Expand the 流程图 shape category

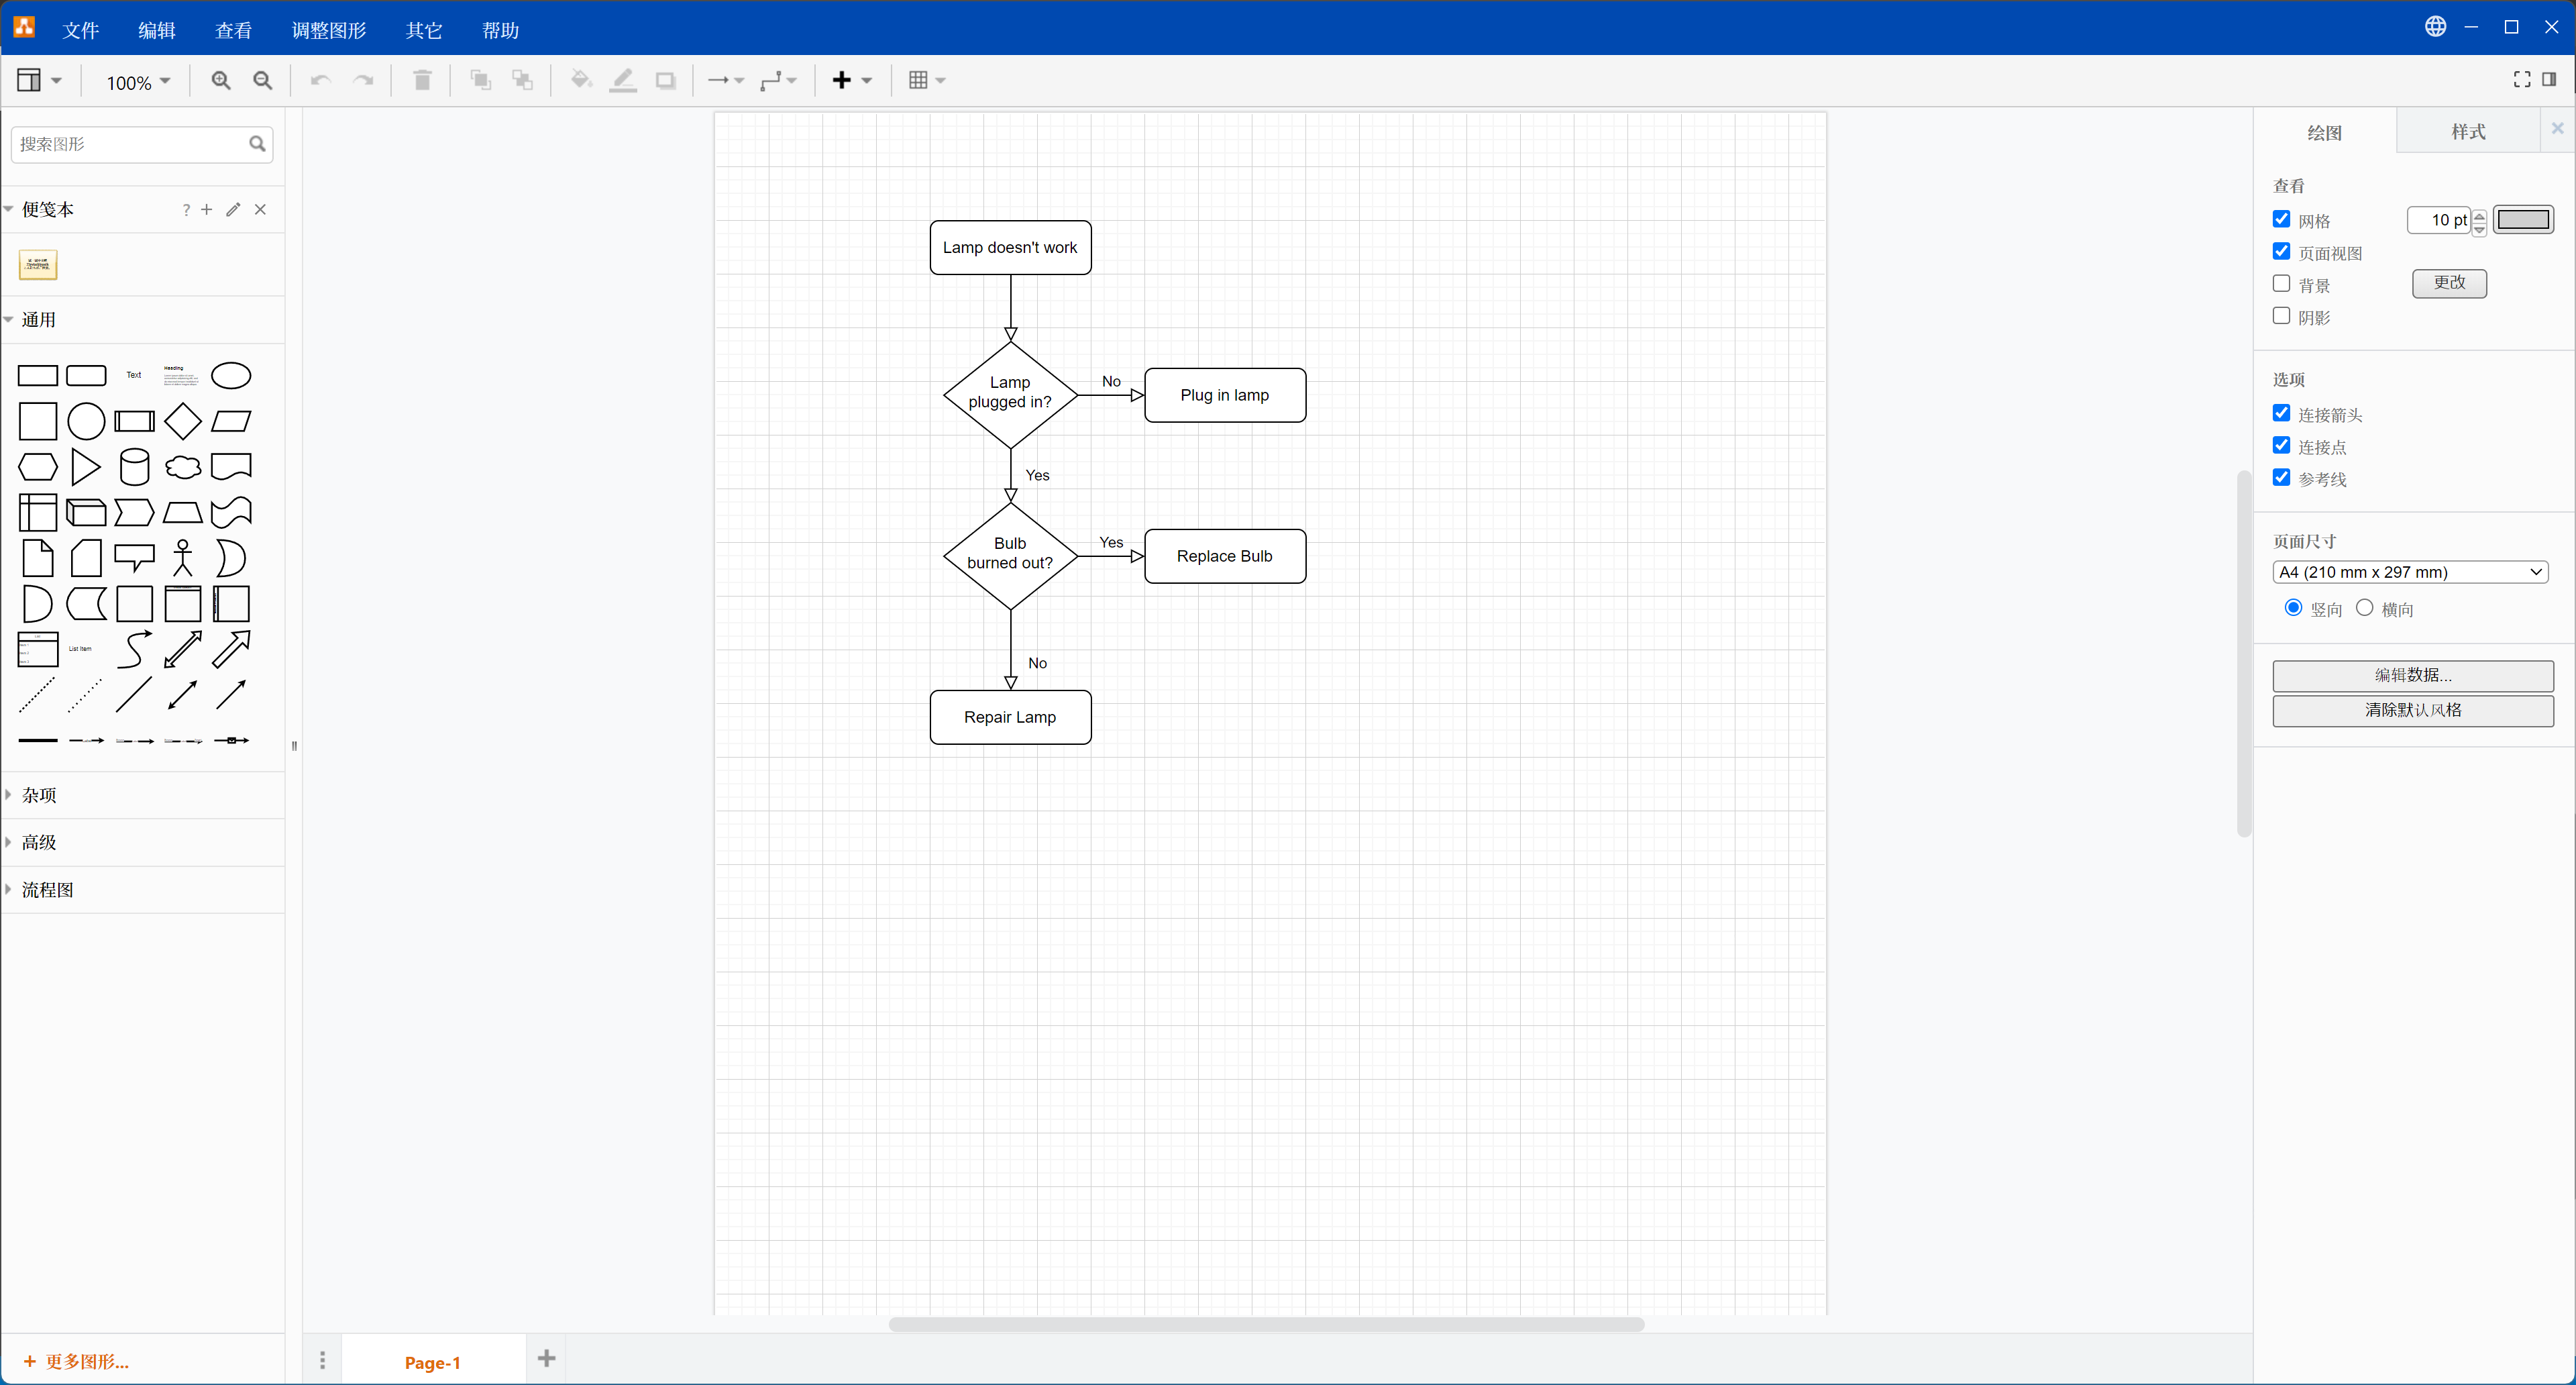pos(47,889)
